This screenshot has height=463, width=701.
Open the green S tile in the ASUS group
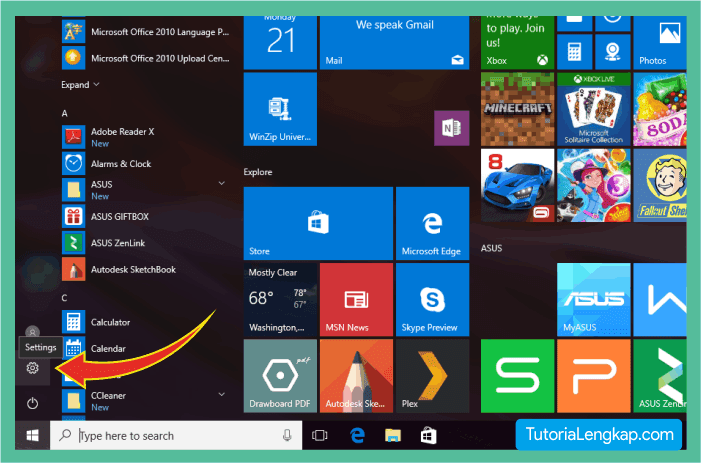coord(517,376)
